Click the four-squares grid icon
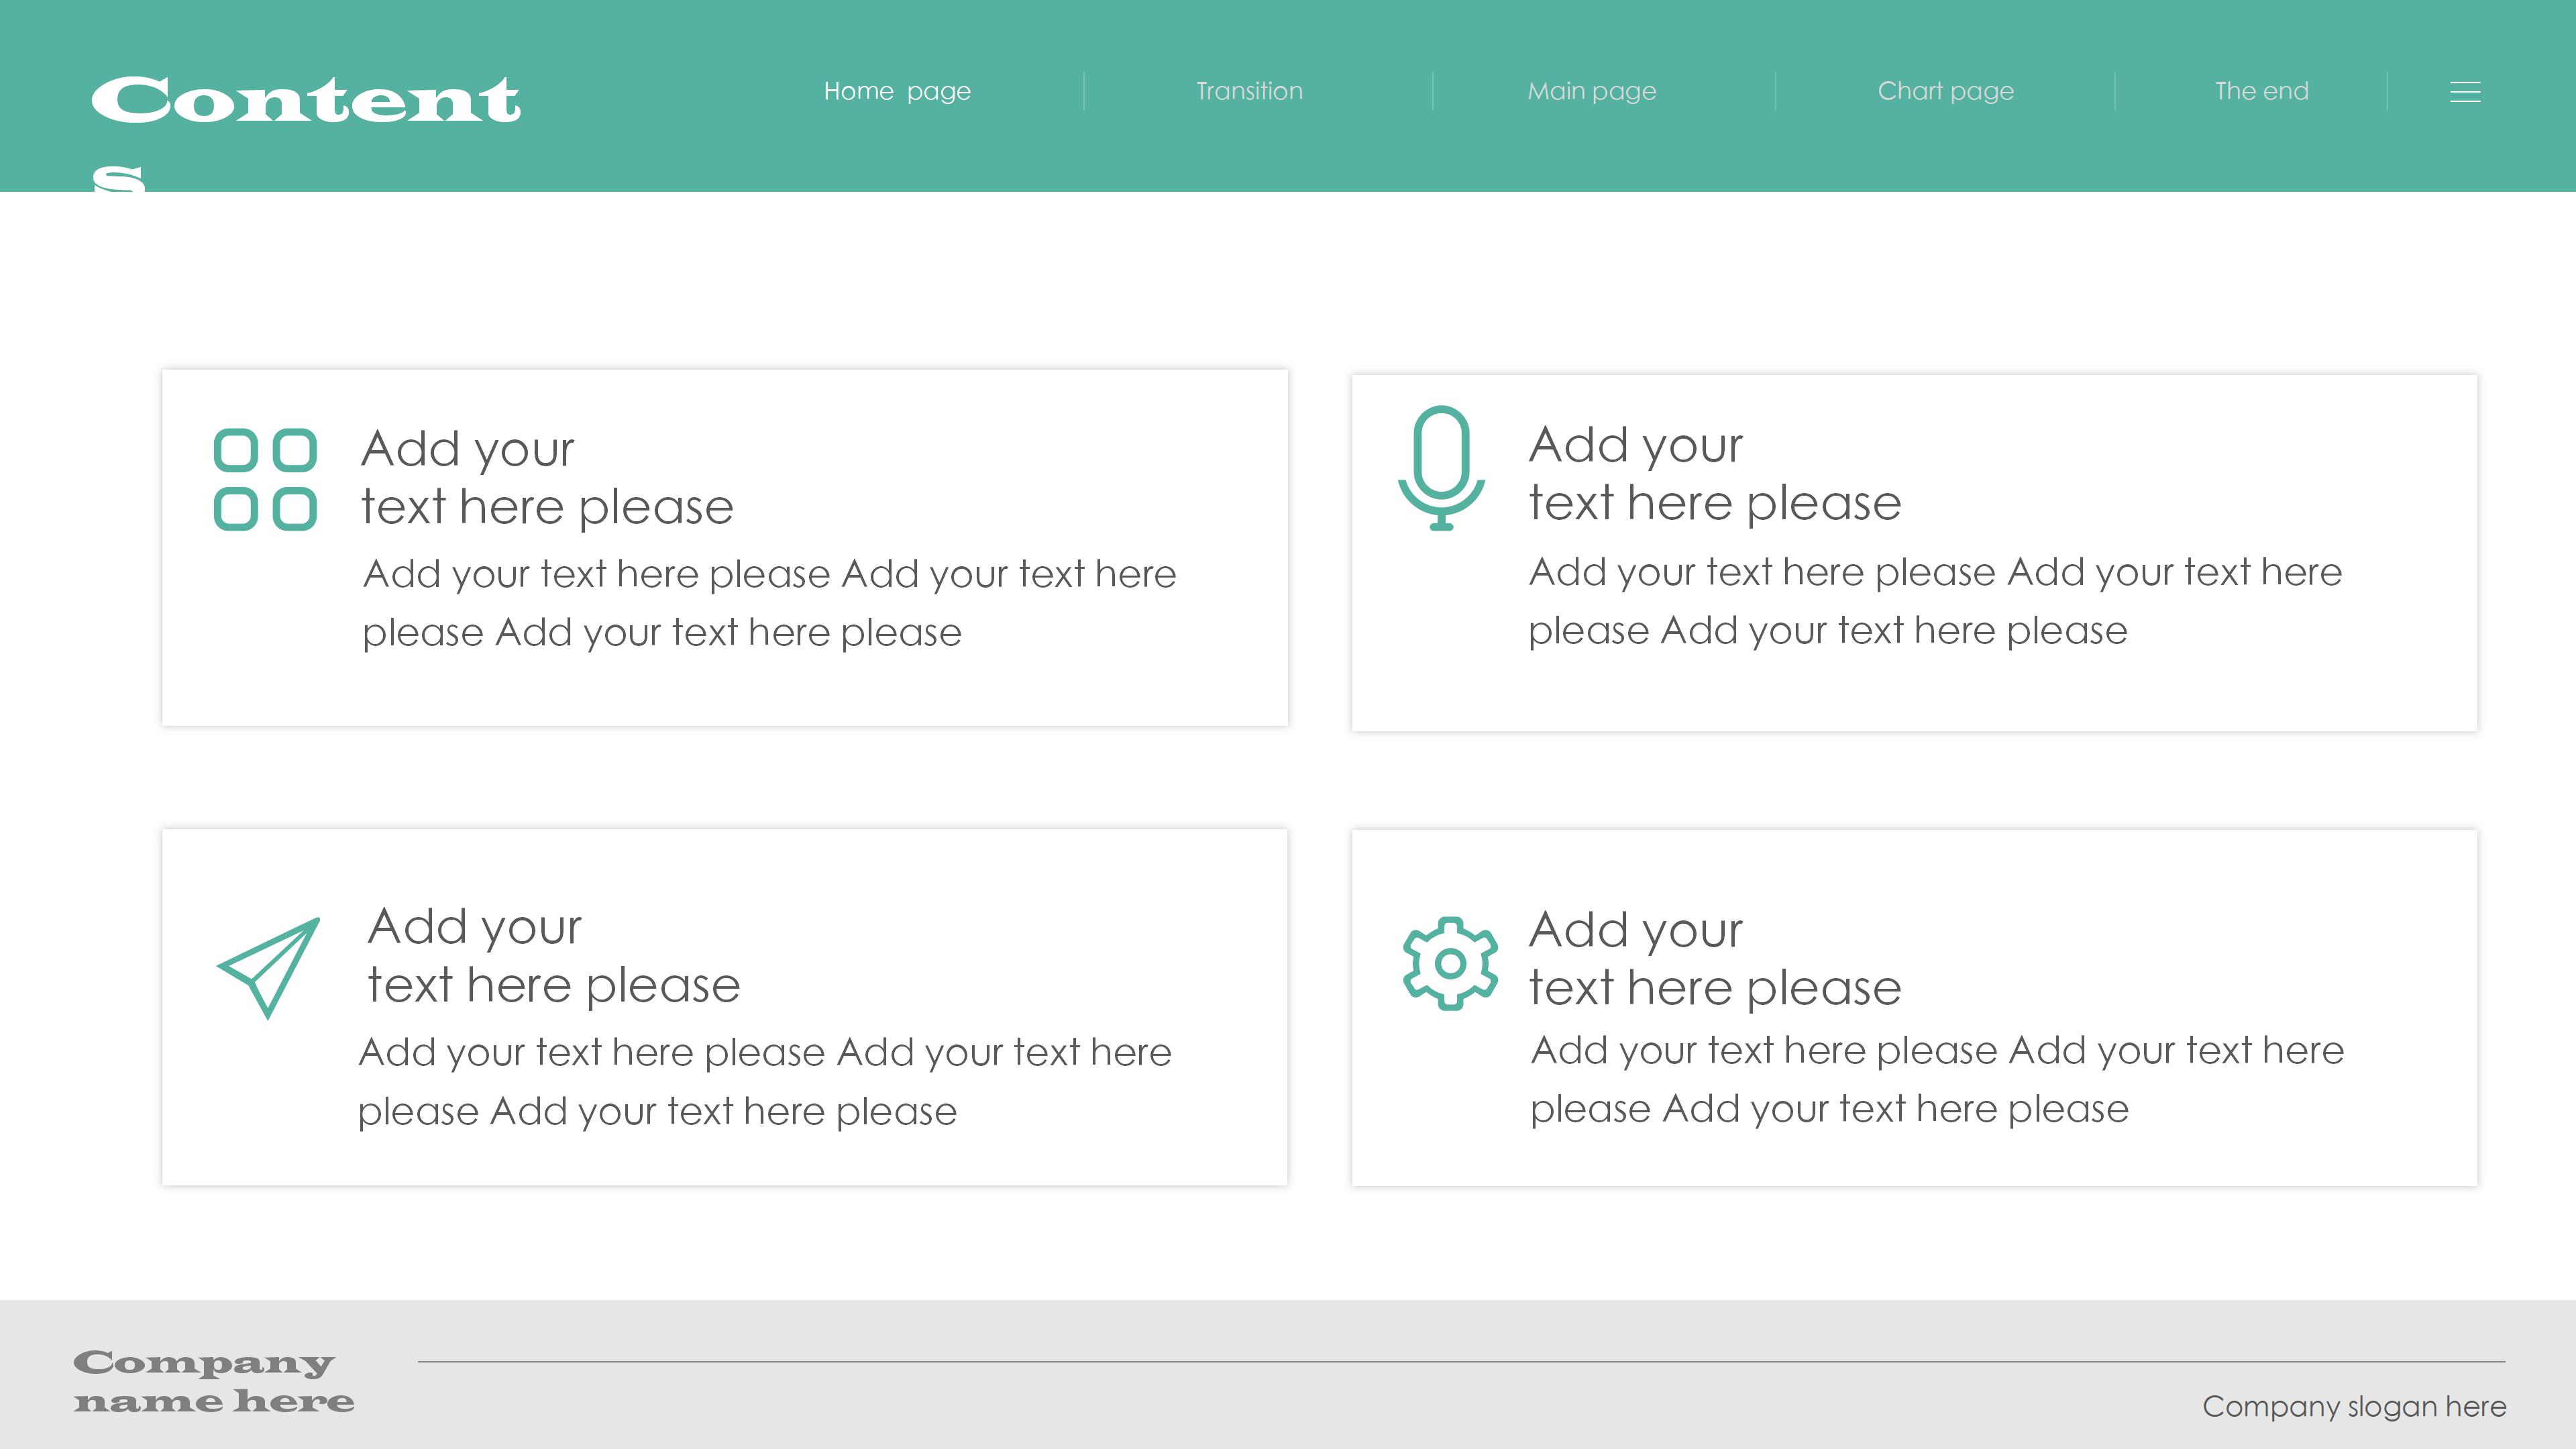Viewport: 2576px width, 1449px height. point(265,479)
